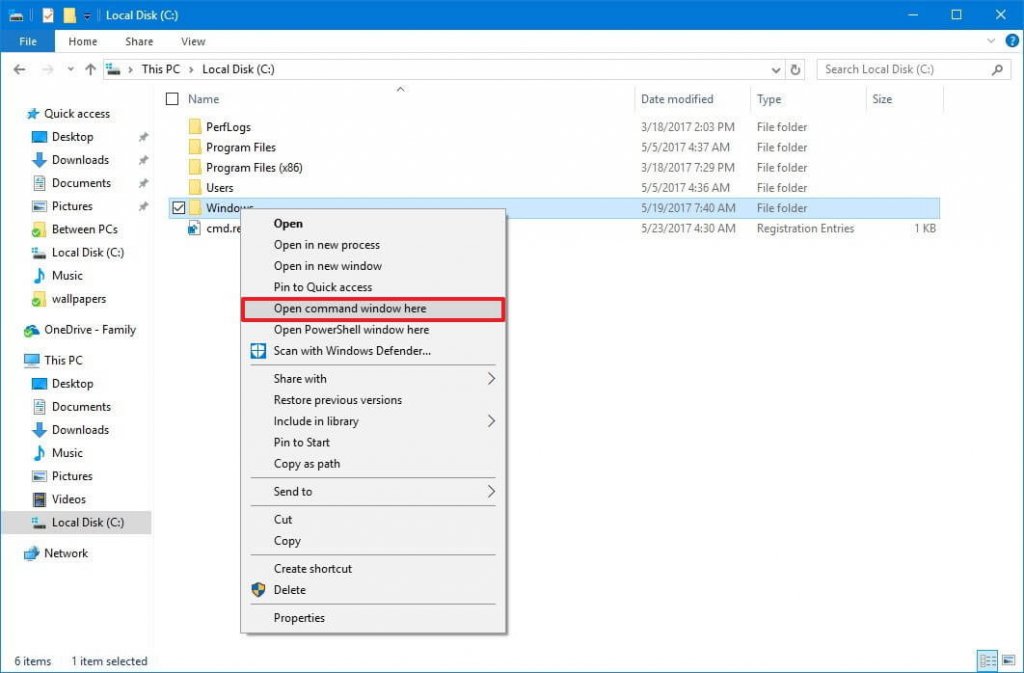Open Properties from the quick access toolbar
Screen dimensions: 1024x673
[x=47, y=14]
